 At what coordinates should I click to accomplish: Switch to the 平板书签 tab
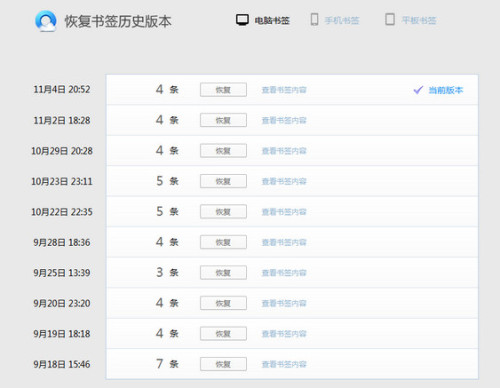(x=419, y=21)
